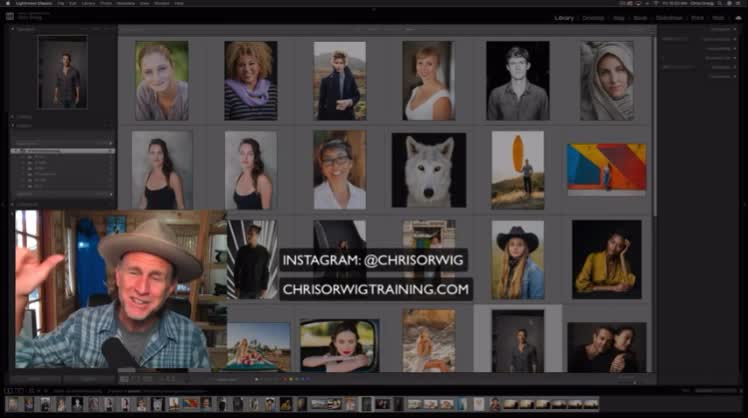Switch to the Develop module
Viewport: 748px width, 418px height.
pyautogui.click(x=593, y=18)
